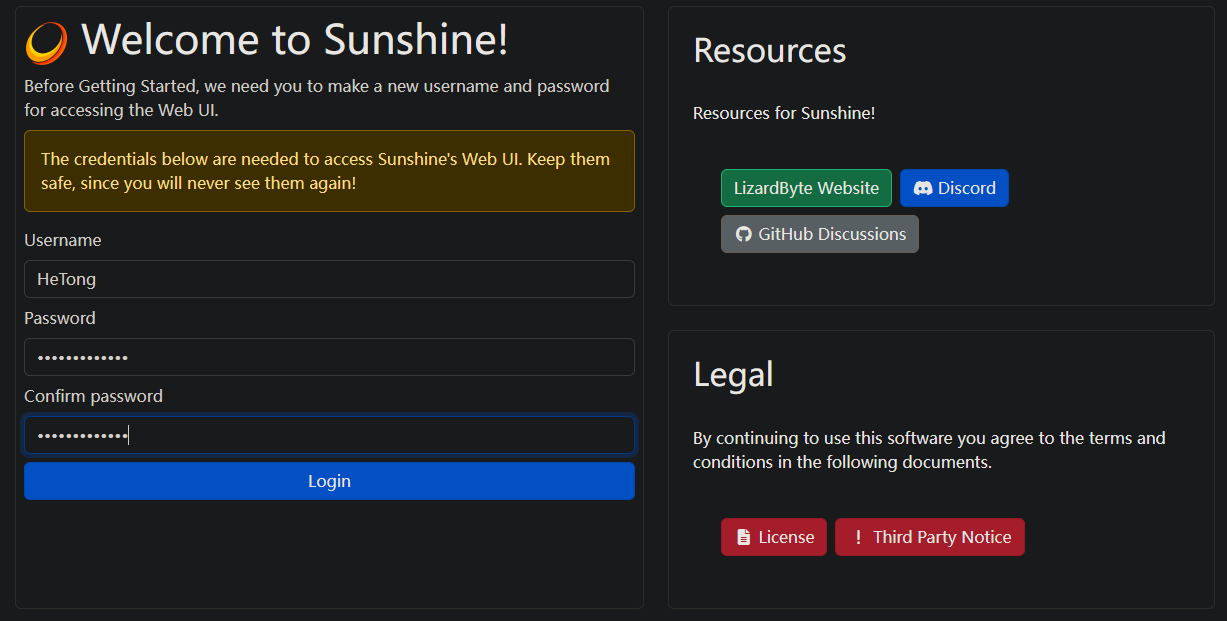Click the Third Party Notice exclamation icon
This screenshot has width=1227, height=621.
click(857, 537)
